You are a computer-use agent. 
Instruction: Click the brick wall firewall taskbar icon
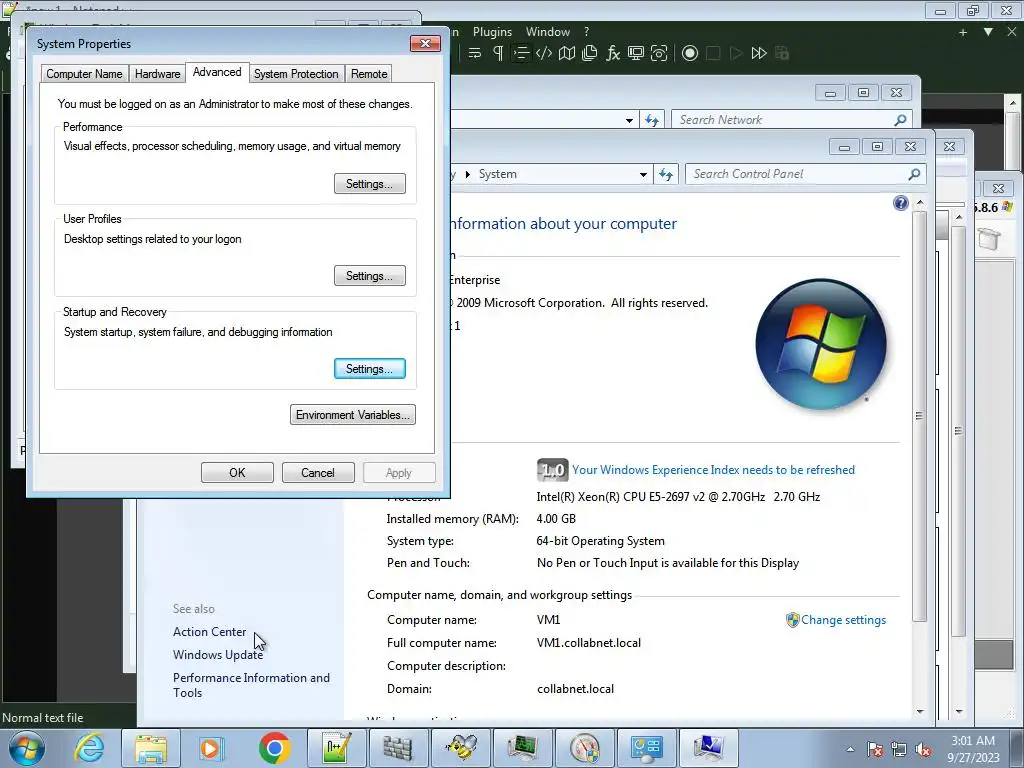tap(398, 748)
